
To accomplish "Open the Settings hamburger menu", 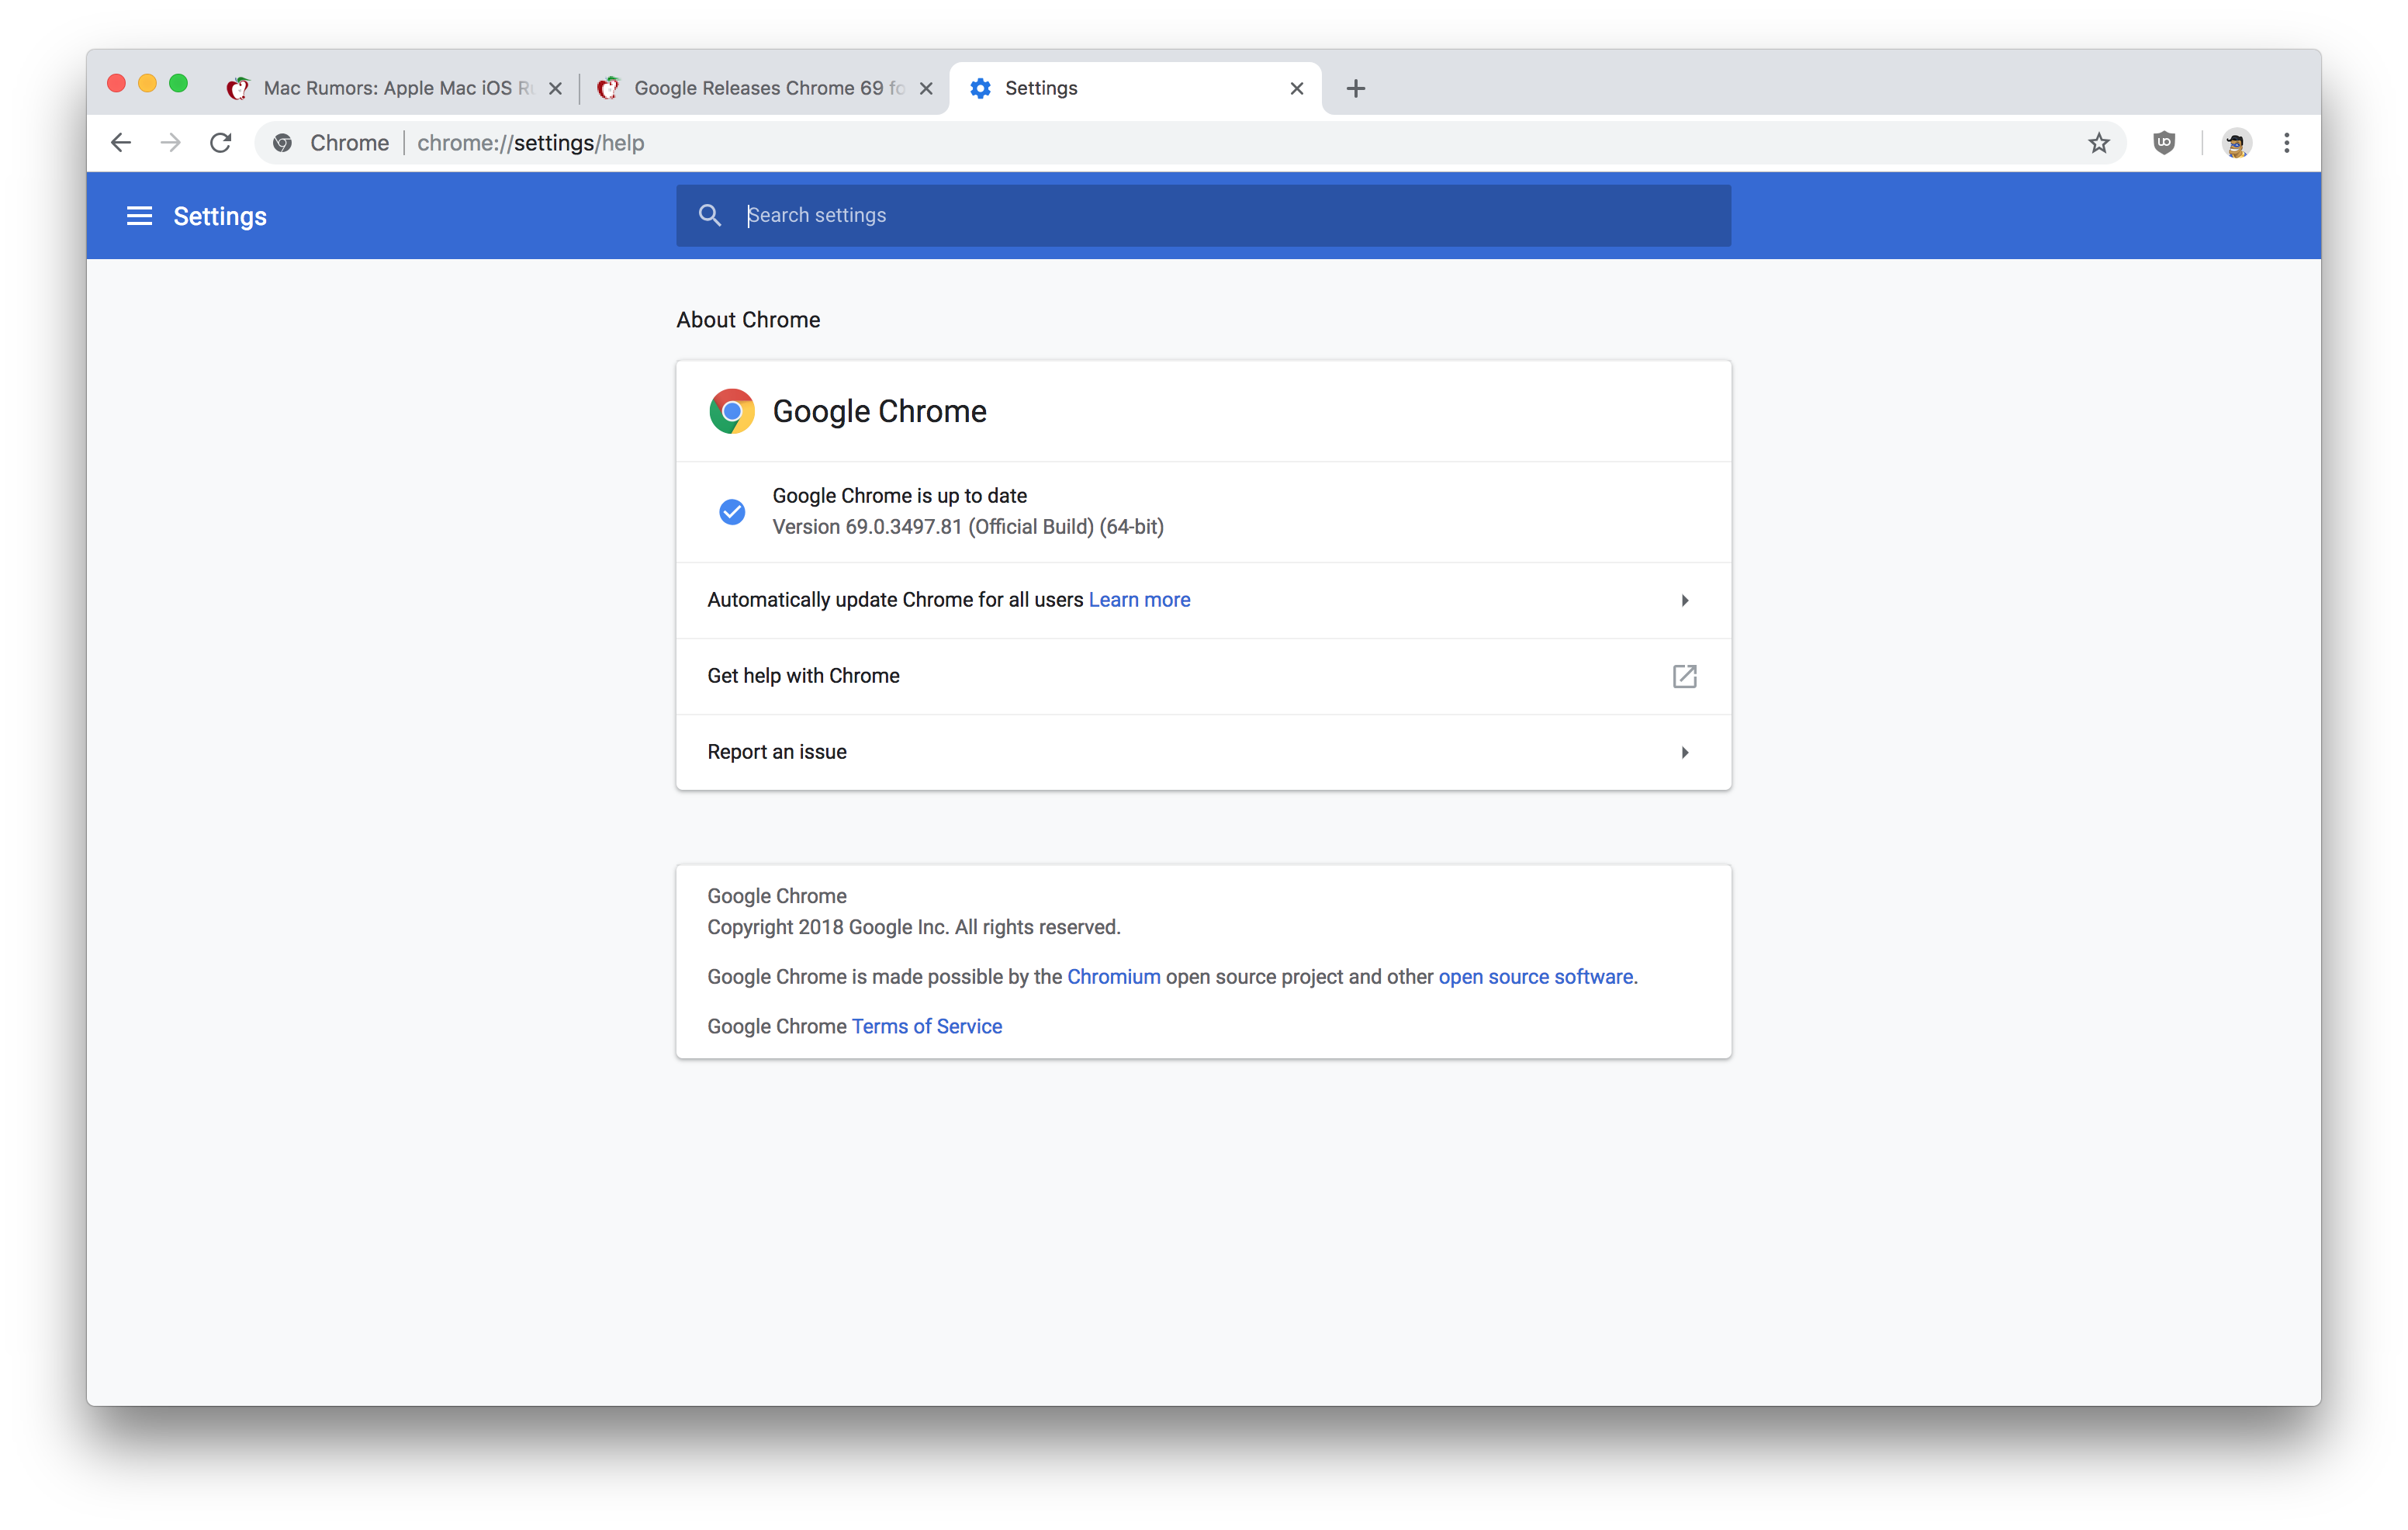I will (139, 216).
